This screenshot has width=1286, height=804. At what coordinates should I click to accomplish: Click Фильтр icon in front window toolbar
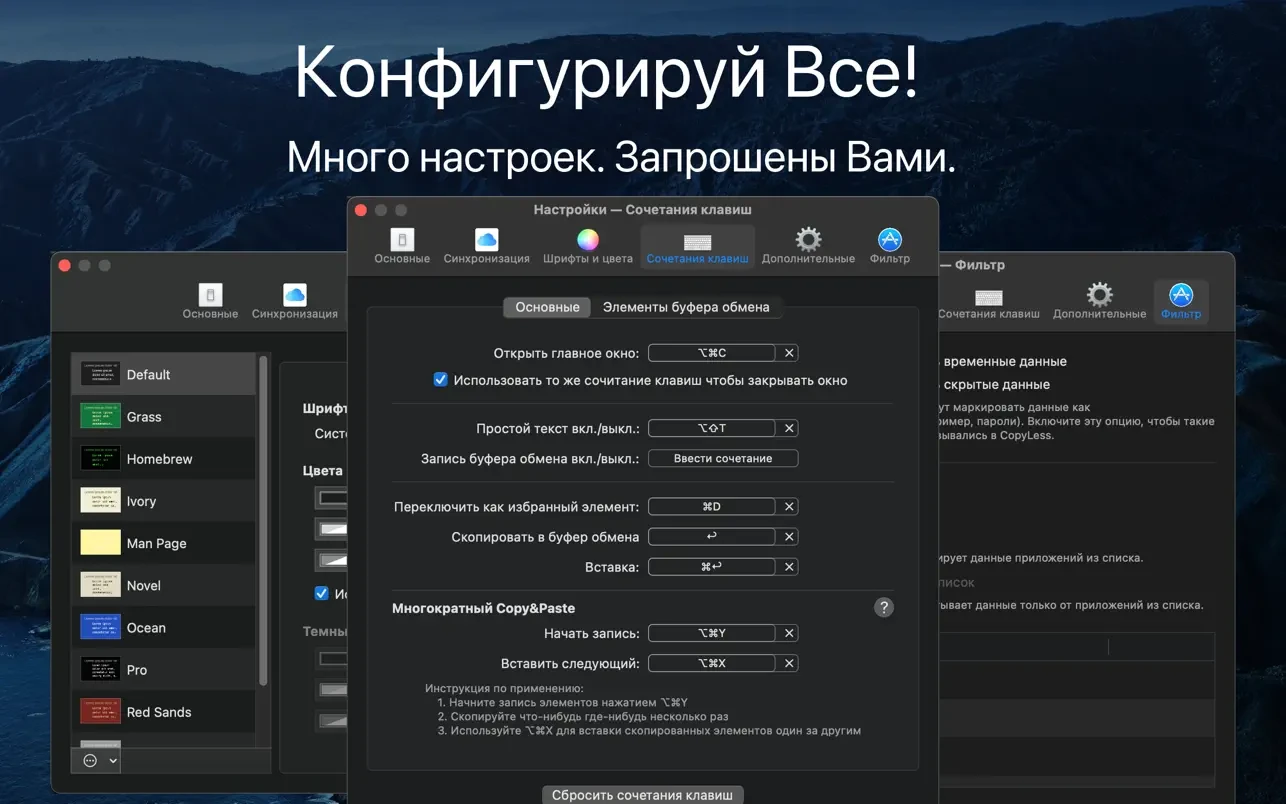[889, 246]
